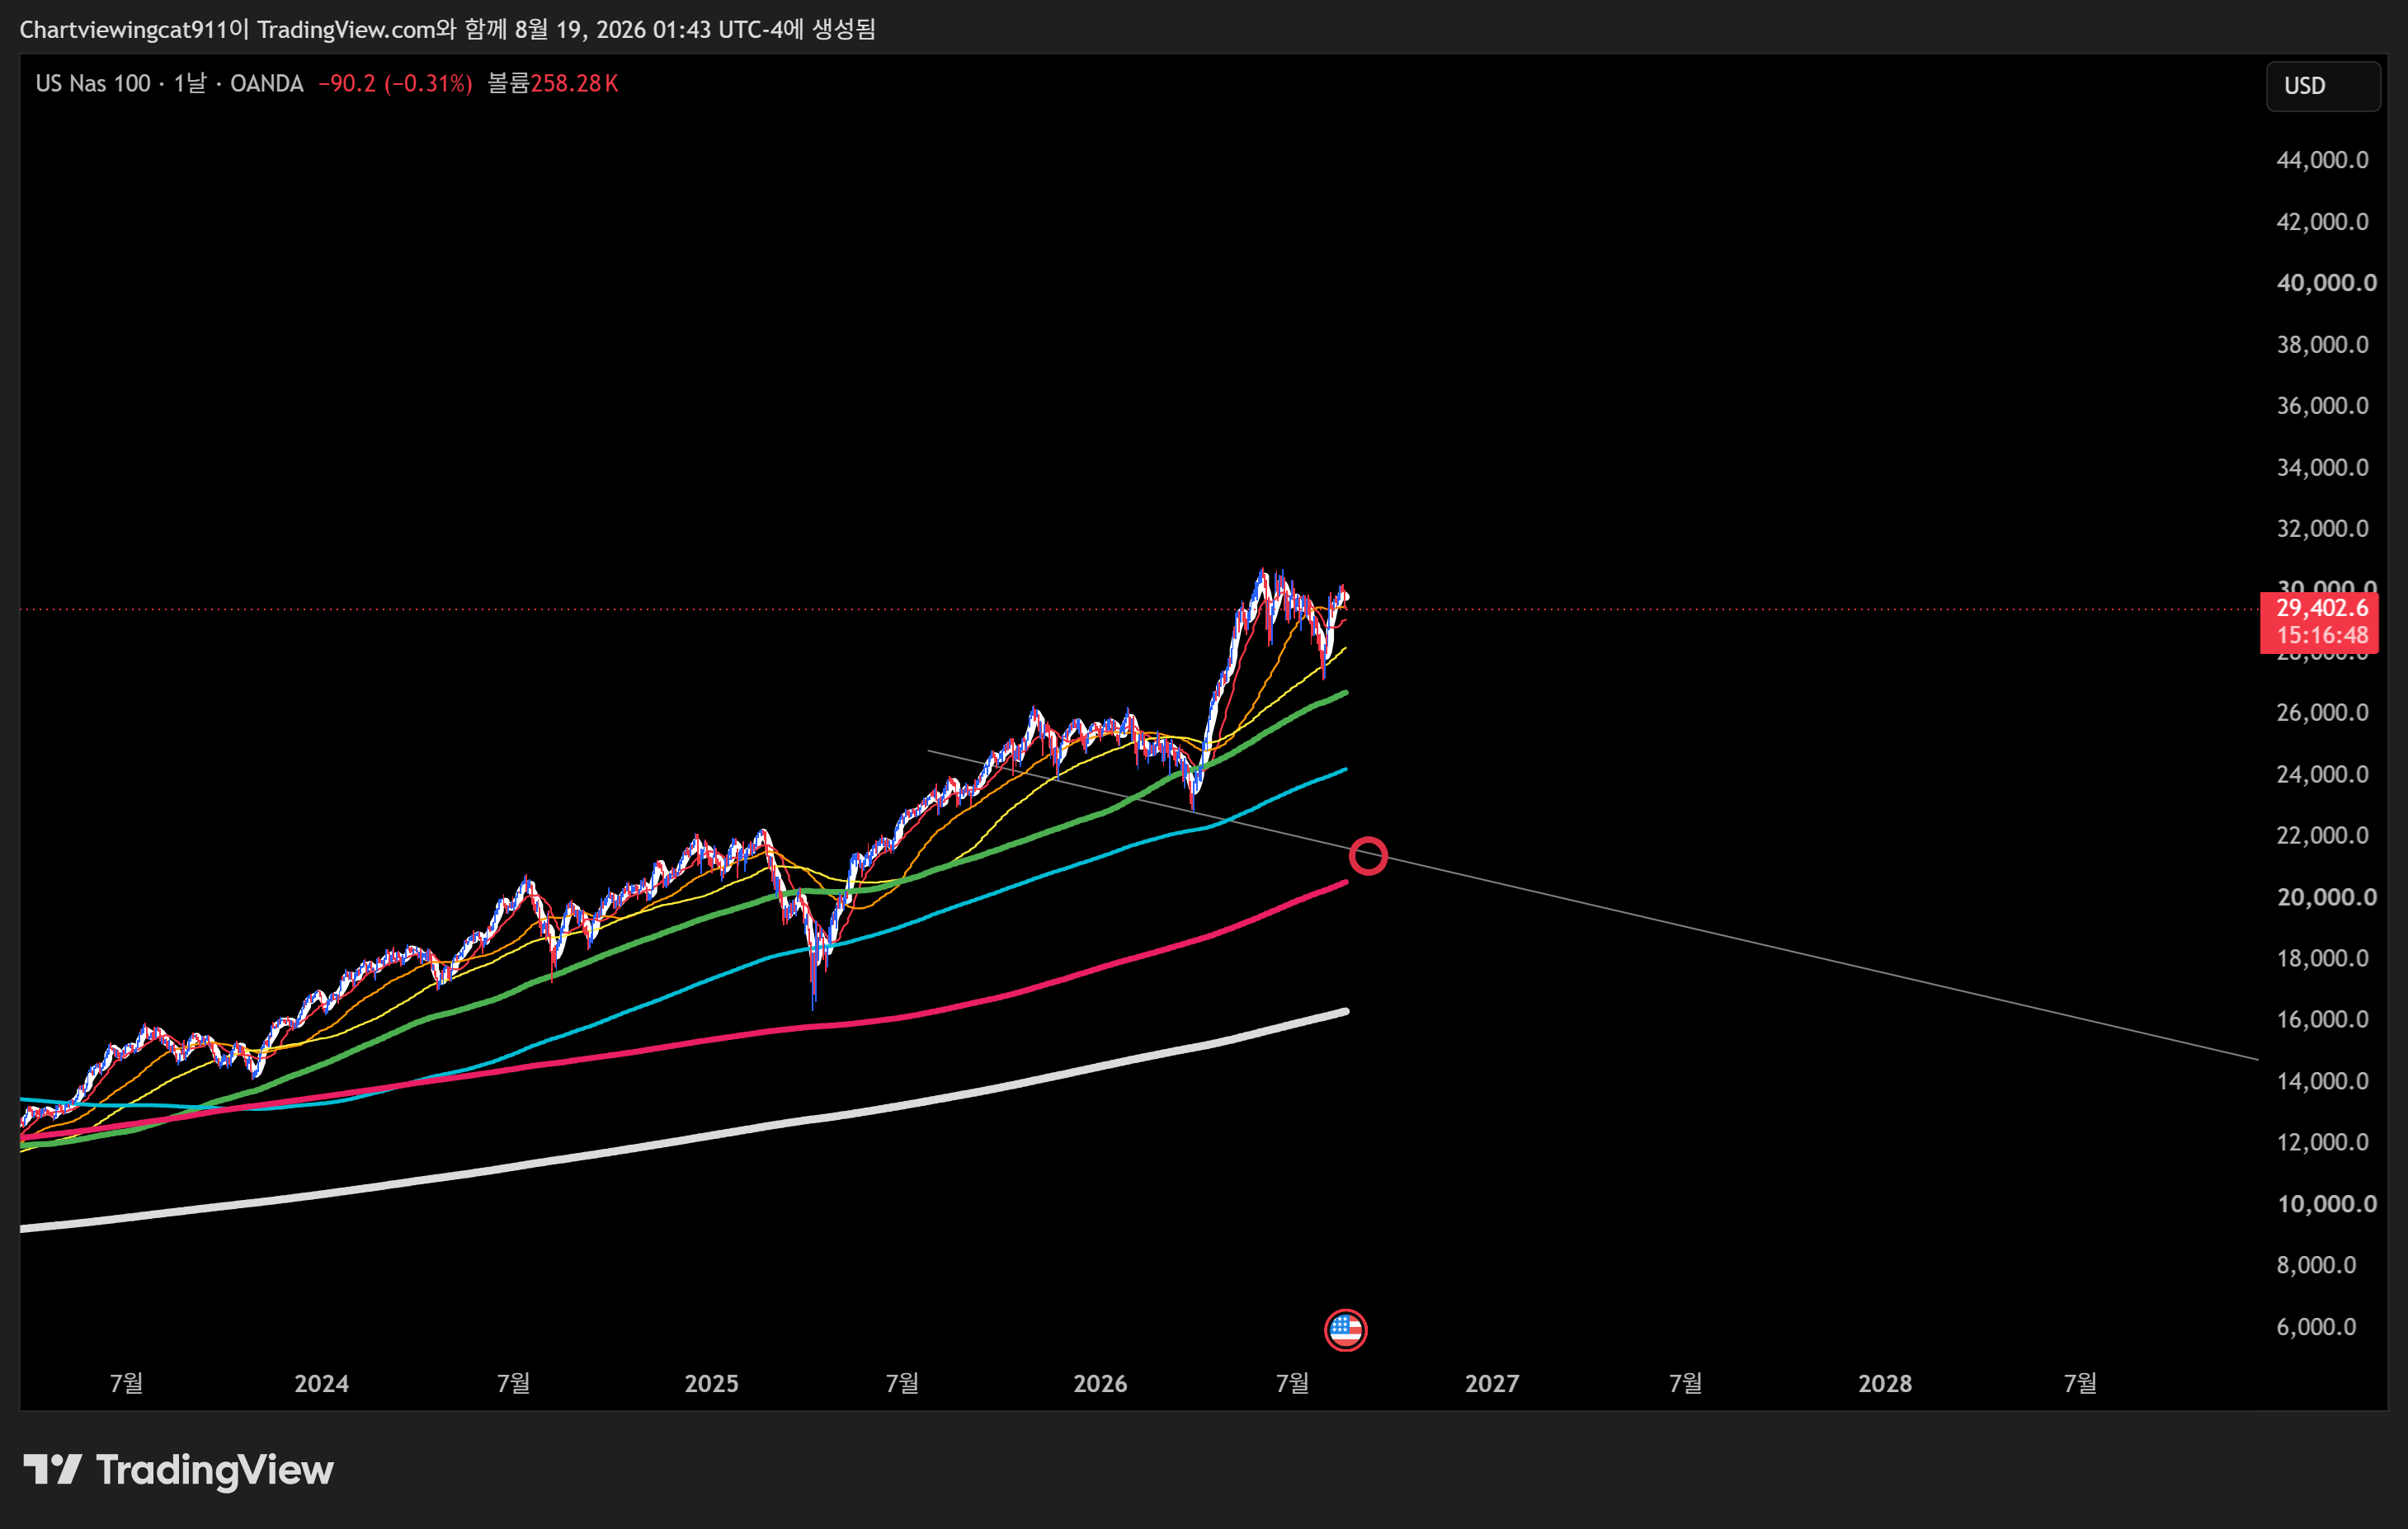
Task: Click the 14,000.0 price axis label
Action: coord(2322,1082)
